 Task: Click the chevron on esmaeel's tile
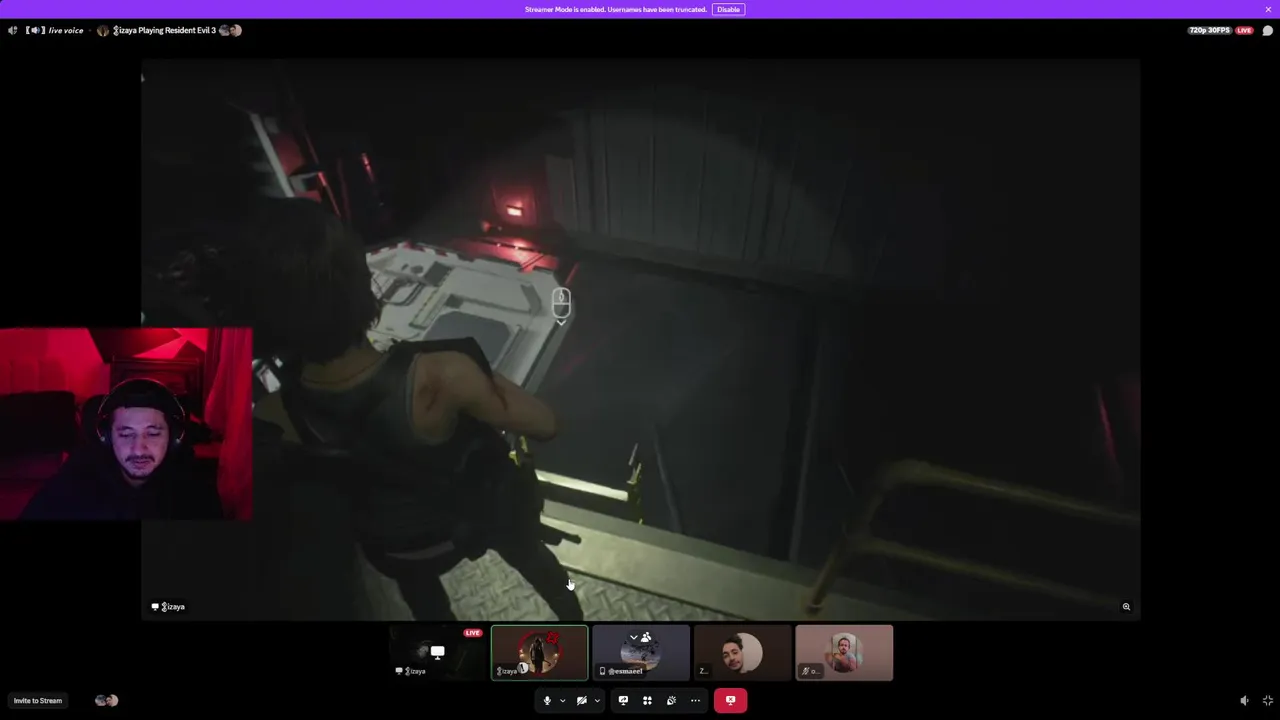(633, 637)
